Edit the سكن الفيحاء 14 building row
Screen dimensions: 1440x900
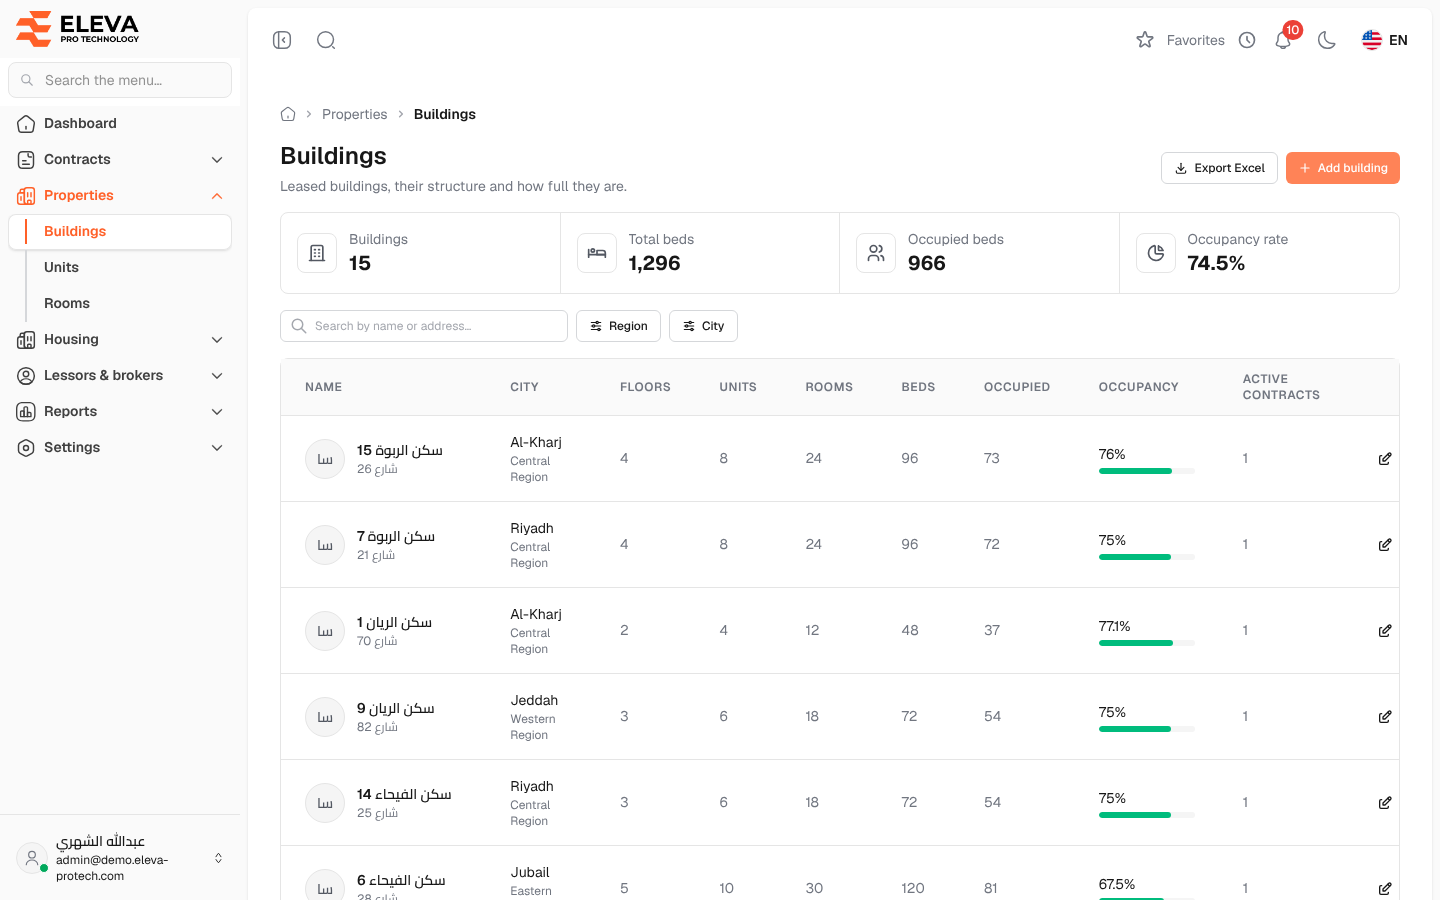[x=1385, y=803]
